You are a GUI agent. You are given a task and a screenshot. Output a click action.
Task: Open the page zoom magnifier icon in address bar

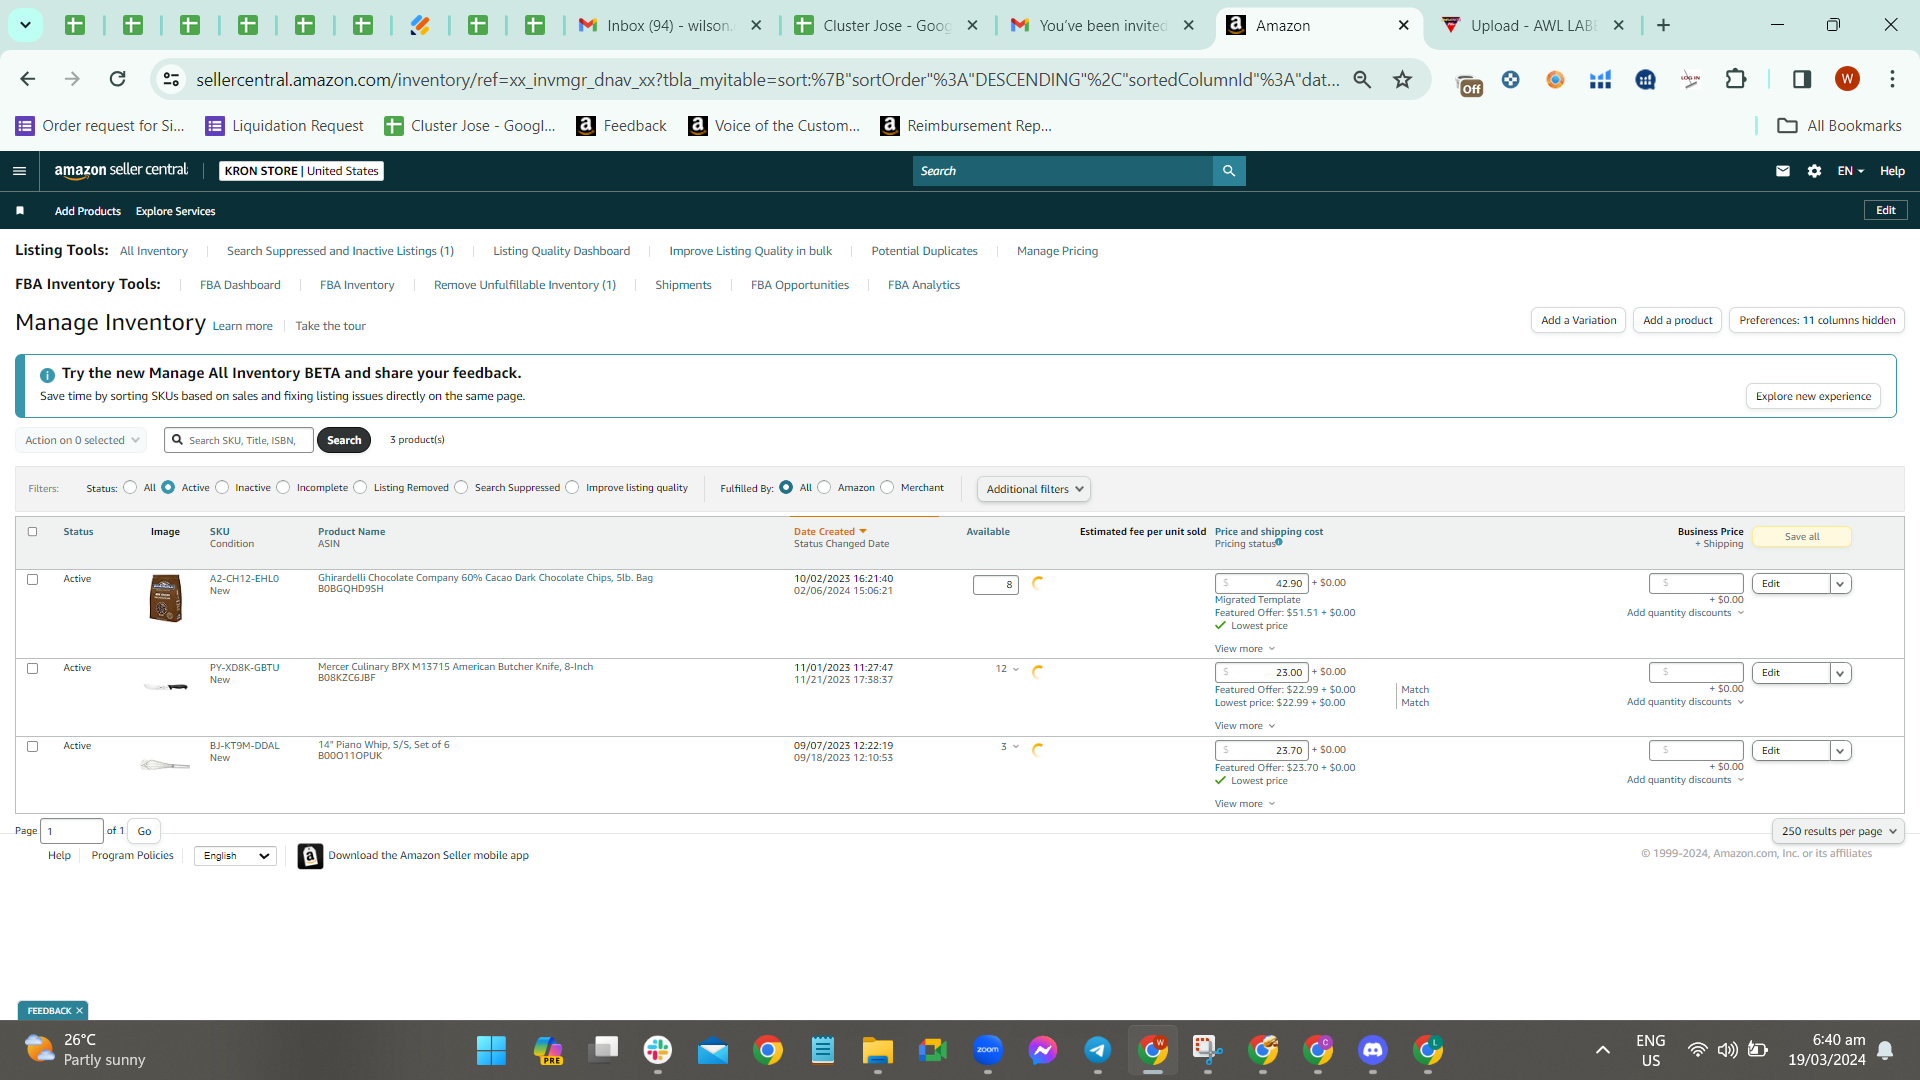pyautogui.click(x=1362, y=79)
